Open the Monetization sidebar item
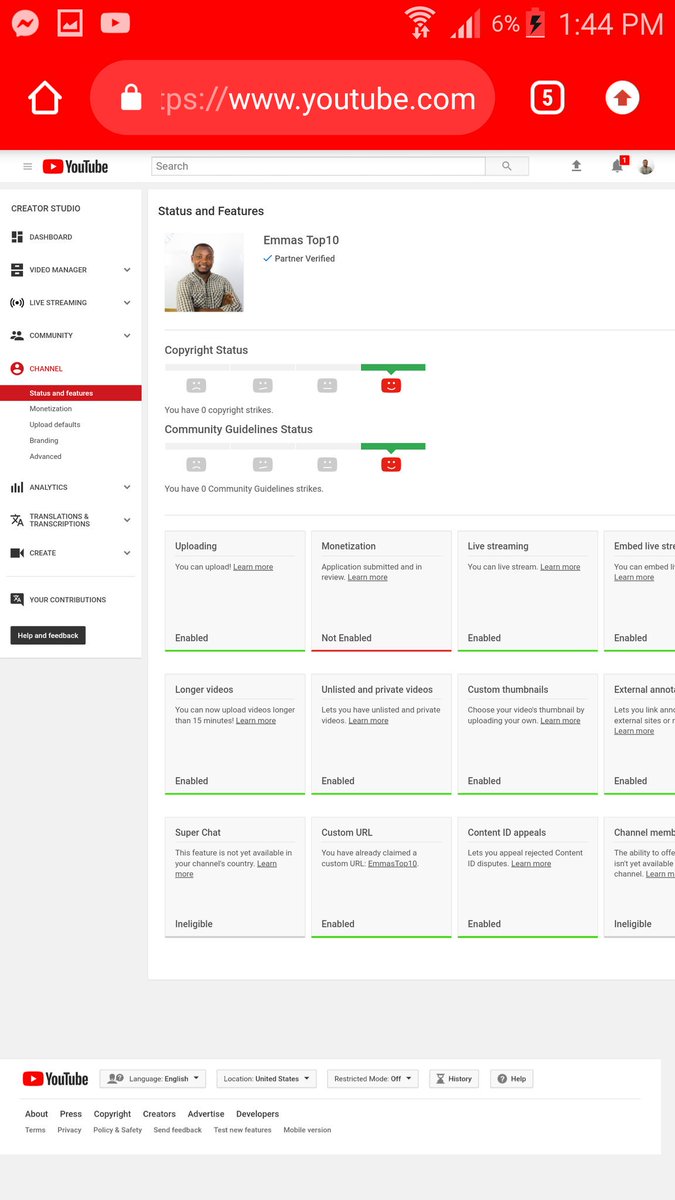Screen dimensions: 675x1200 pyautogui.click(x=51, y=409)
